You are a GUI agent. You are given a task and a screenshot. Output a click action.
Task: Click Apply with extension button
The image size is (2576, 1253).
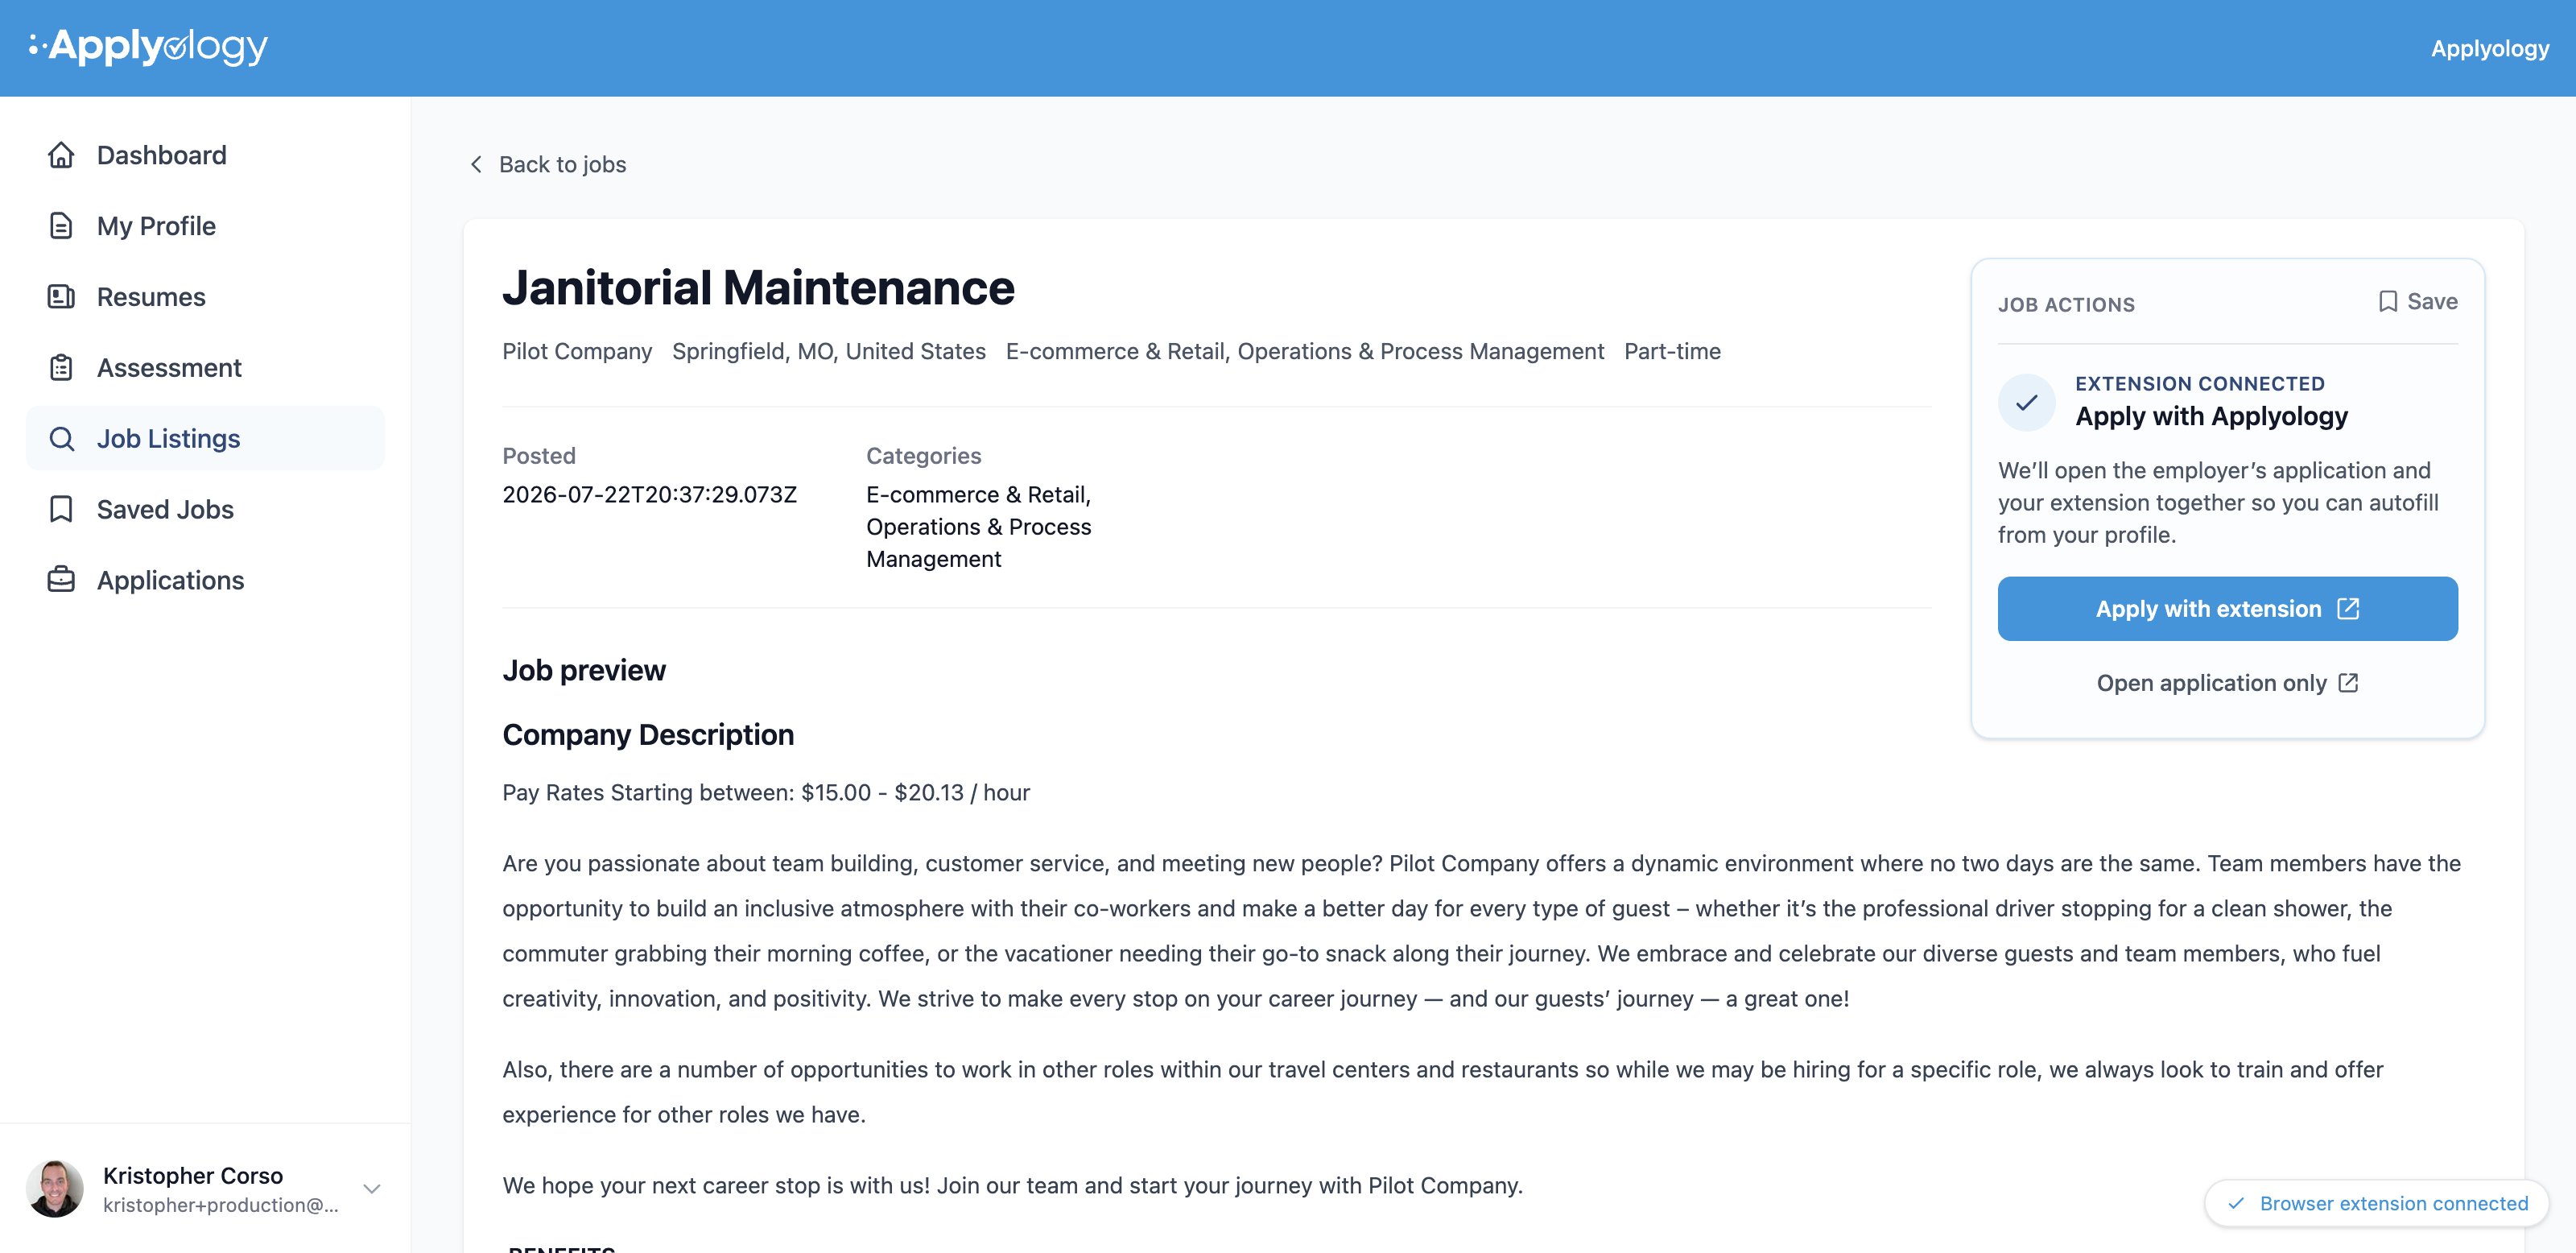(x=2227, y=608)
